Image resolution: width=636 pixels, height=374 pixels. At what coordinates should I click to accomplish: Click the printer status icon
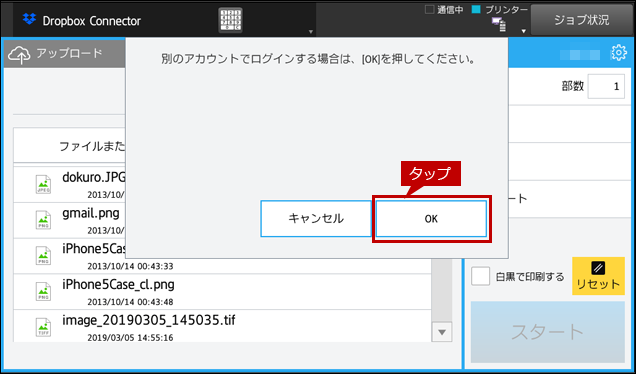coord(499,25)
